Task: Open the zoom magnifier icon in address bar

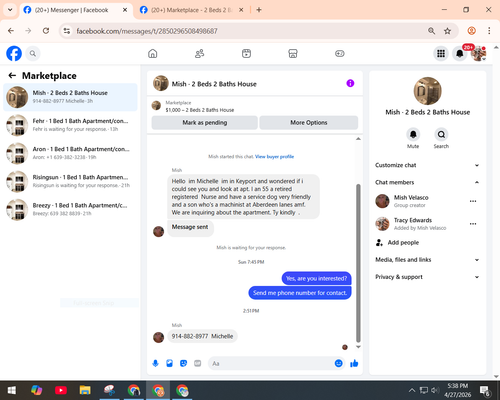Action: (431, 31)
